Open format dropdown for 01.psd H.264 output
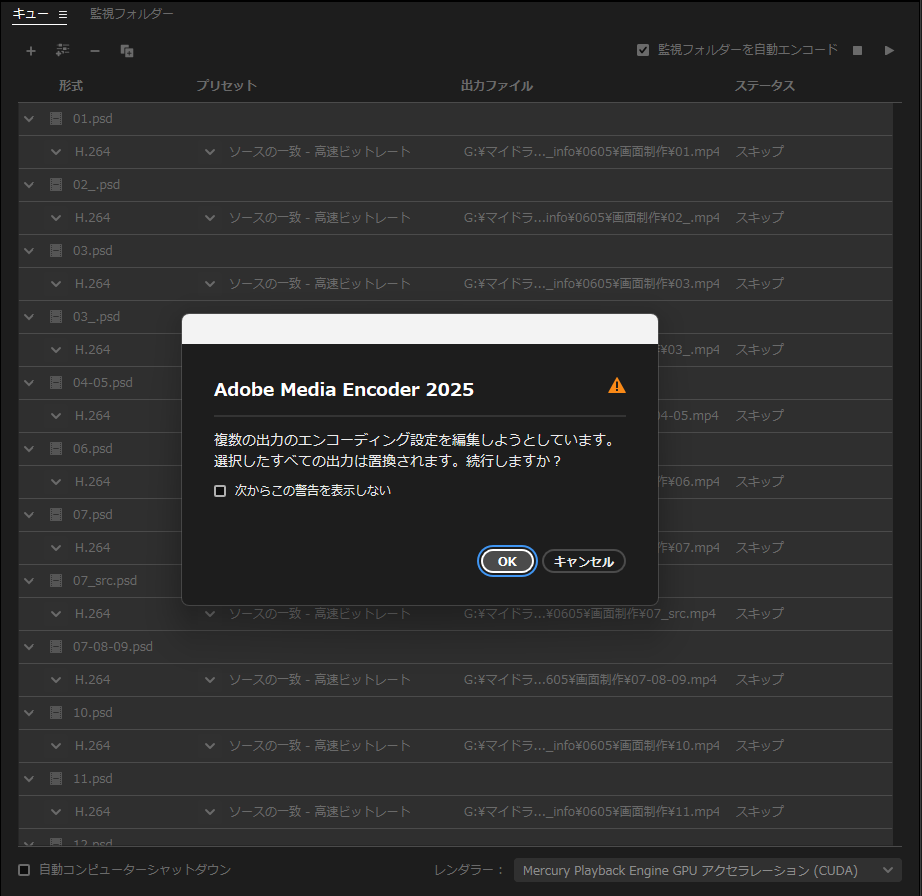The width and height of the screenshot is (922, 896). tap(56, 152)
